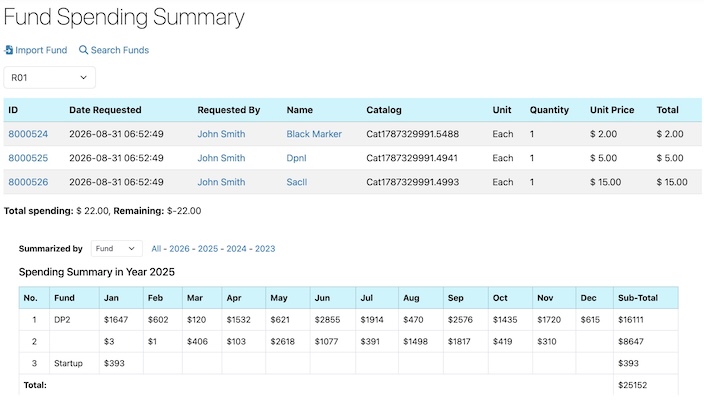Image resolution: width=704 pixels, height=400 pixels.
Task: Show spending summary for year 2025
Action: click(x=208, y=249)
